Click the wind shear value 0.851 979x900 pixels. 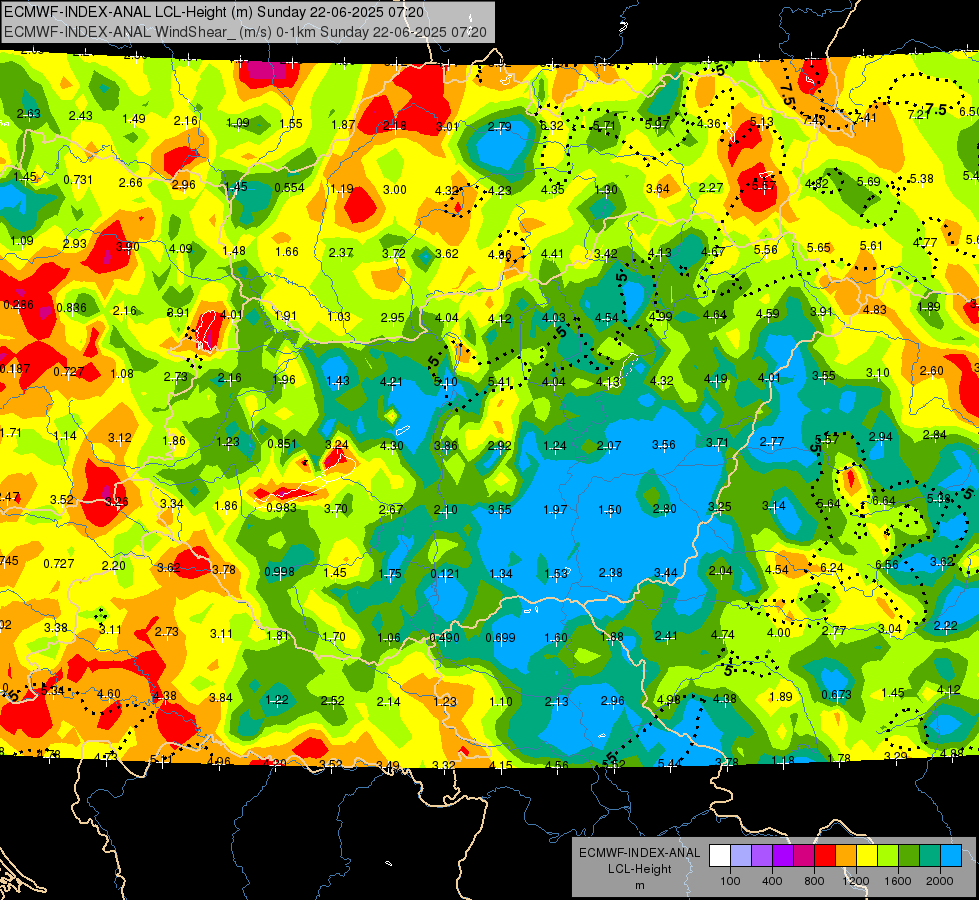point(282,443)
